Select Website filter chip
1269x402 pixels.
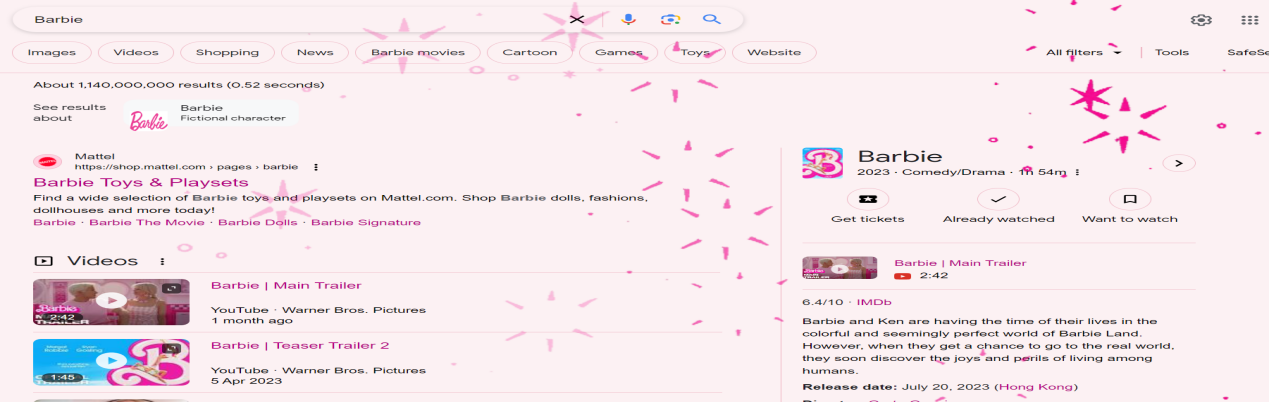click(774, 52)
